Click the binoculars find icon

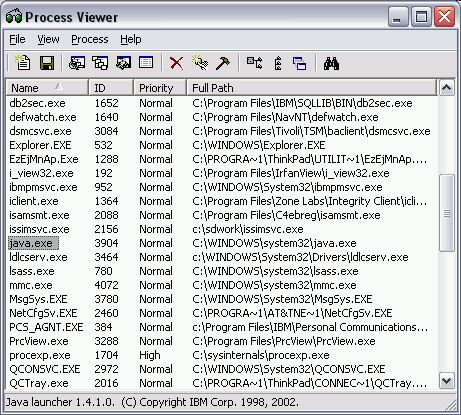click(331, 63)
